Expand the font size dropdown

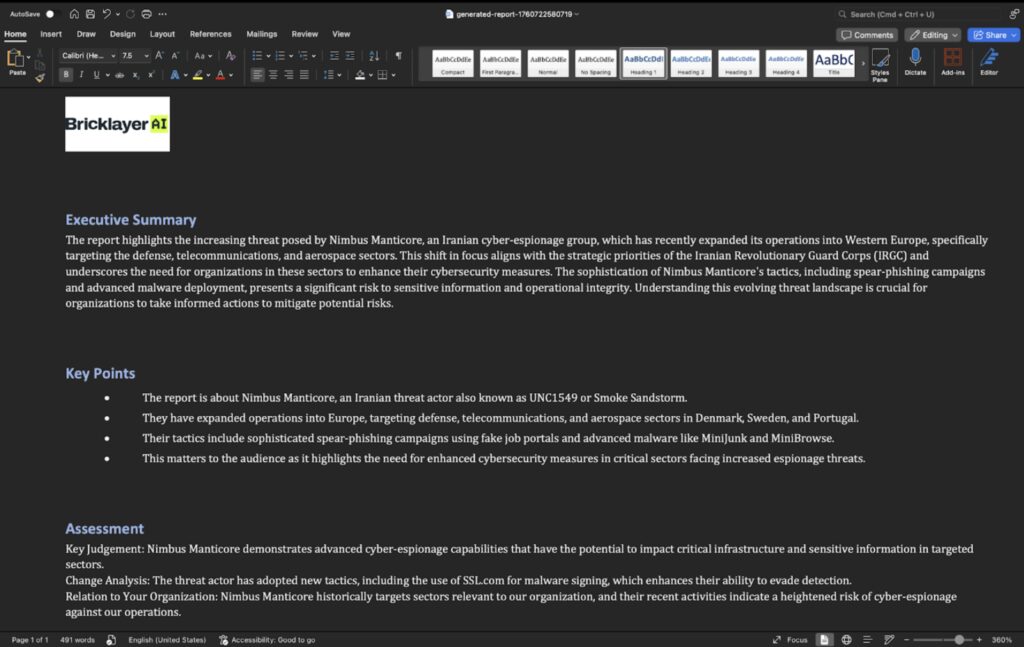tap(144, 56)
